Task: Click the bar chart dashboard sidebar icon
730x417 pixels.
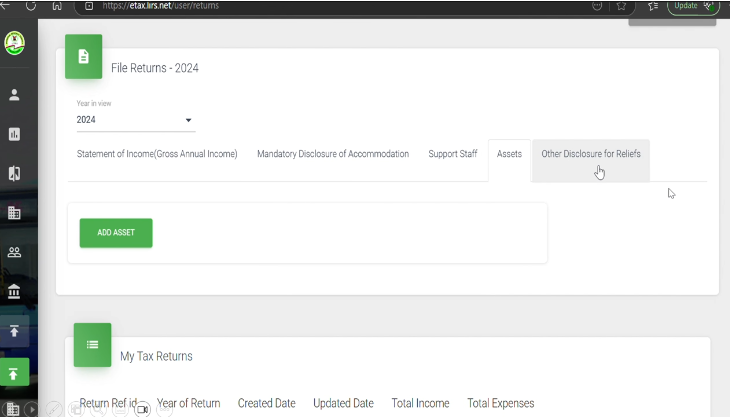Action: (x=14, y=134)
